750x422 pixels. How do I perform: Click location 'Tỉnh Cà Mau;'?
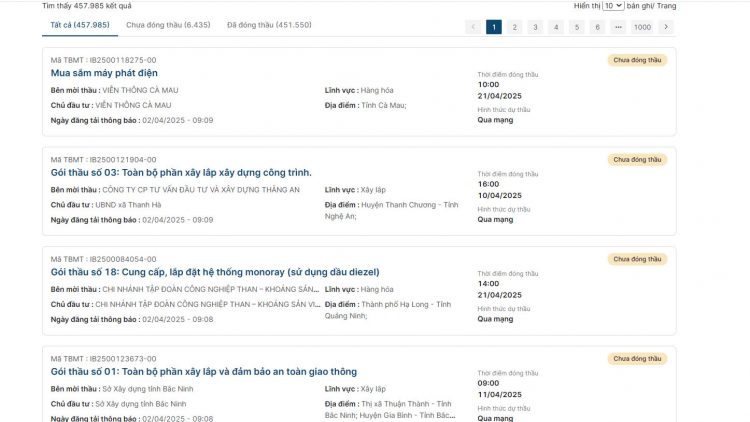[384, 105]
